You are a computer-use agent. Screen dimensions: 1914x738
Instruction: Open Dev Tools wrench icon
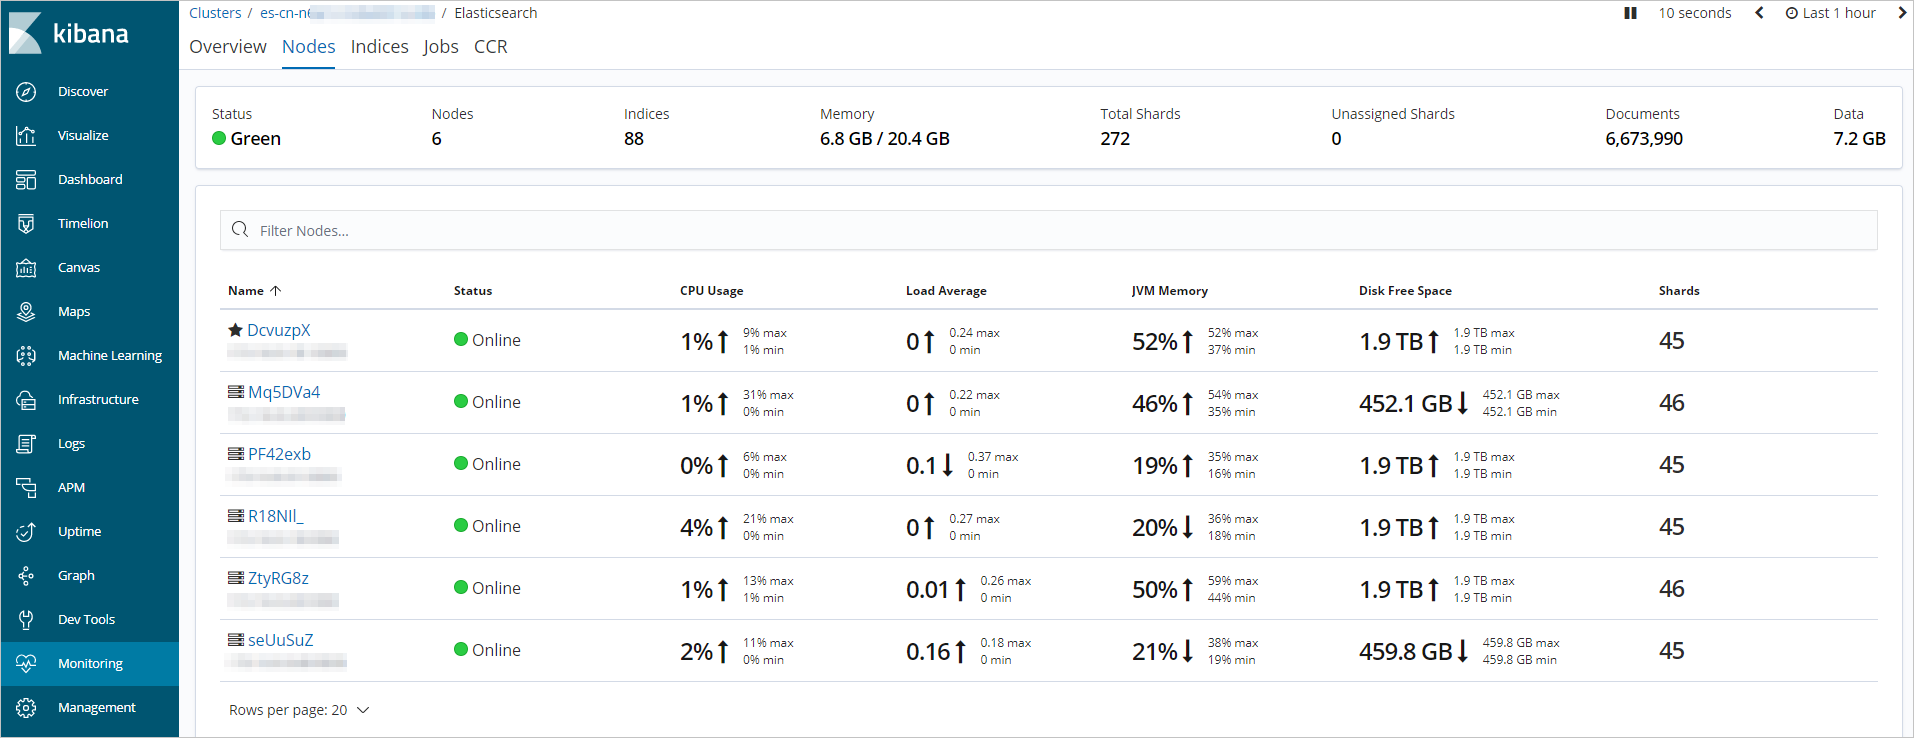click(27, 620)
